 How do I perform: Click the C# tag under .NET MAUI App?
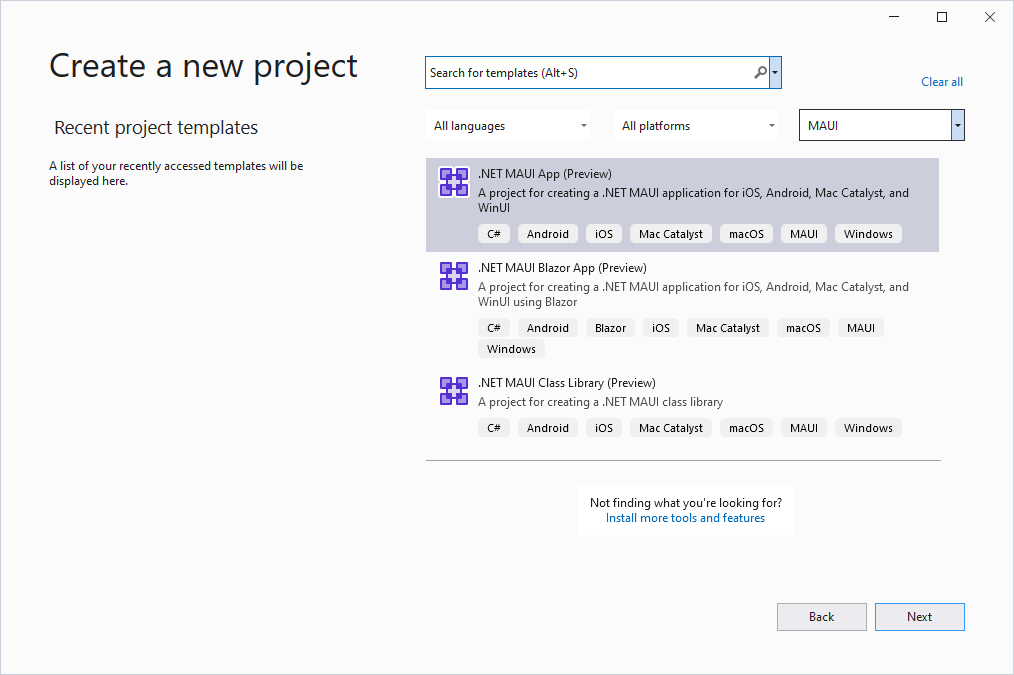coord(493,234)
